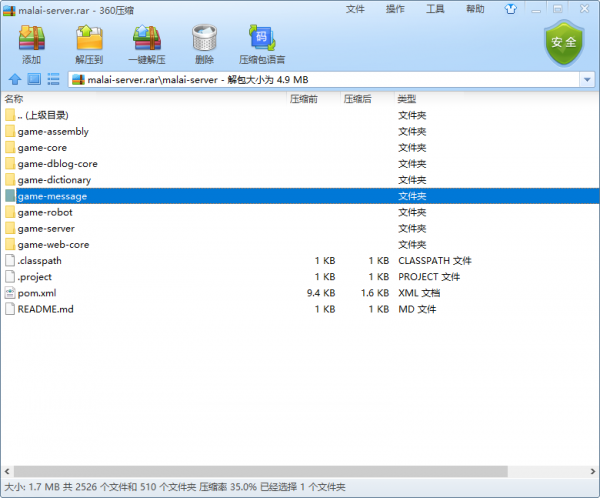Click the '.project' file name
The width and height of the screenshot is (600, 498).
[x=34, y=277]
